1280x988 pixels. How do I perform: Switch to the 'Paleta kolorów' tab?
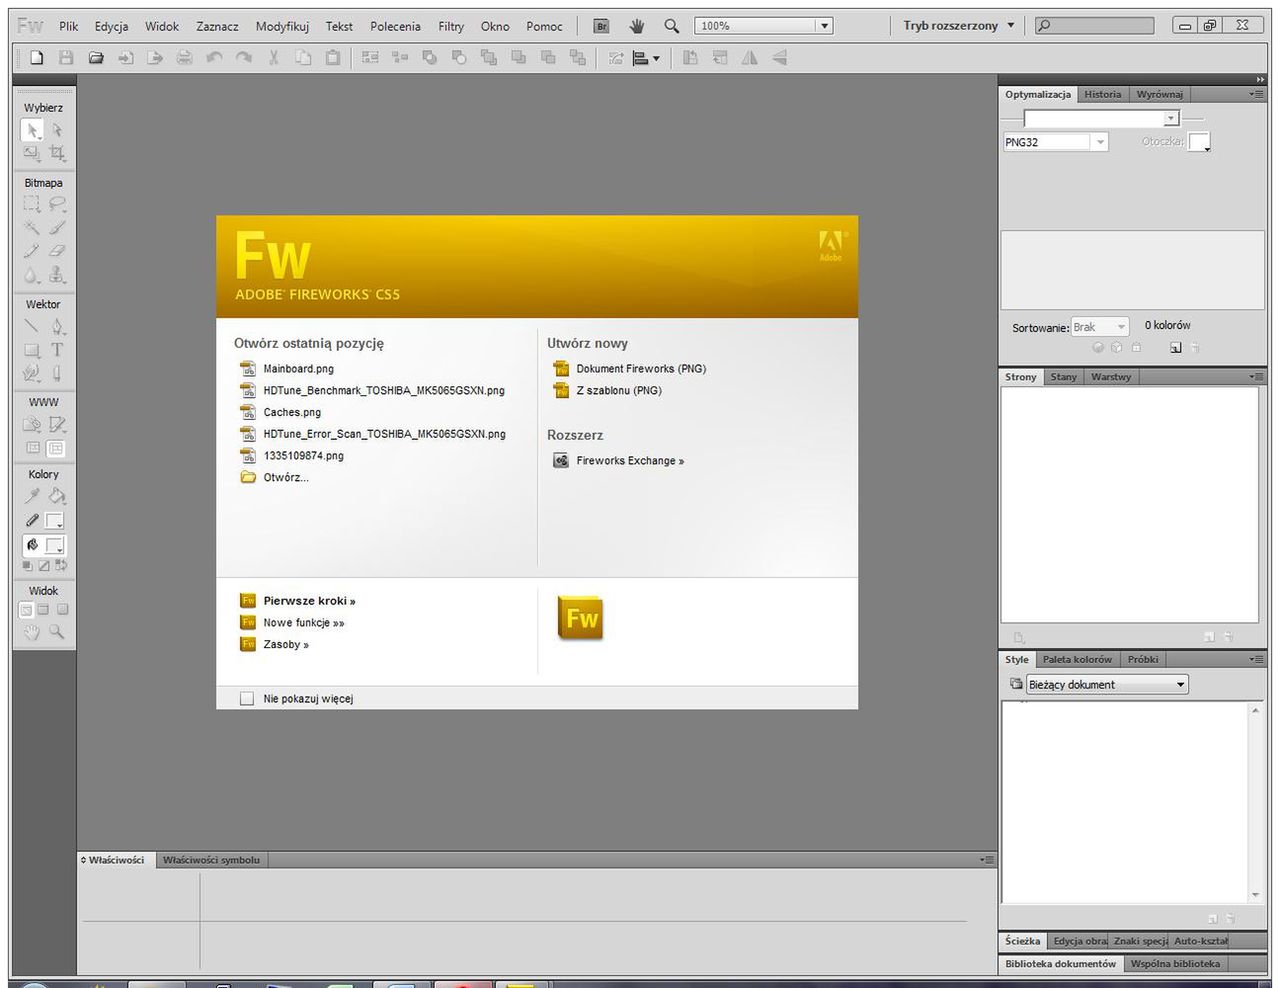[x=1077, y=660]
